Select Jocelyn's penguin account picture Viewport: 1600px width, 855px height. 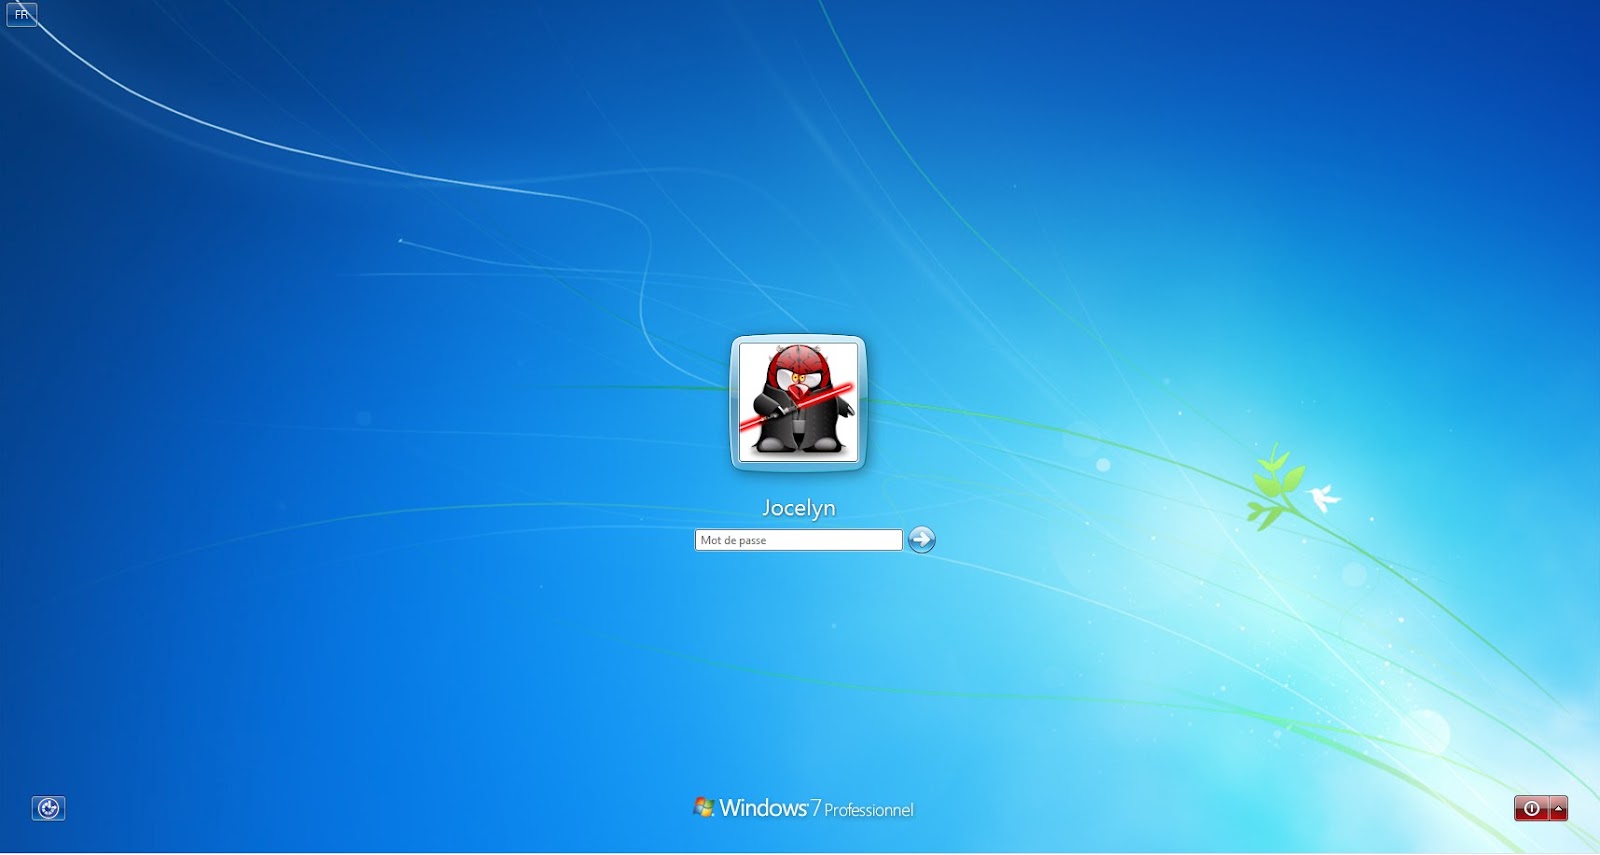[798, 402]
